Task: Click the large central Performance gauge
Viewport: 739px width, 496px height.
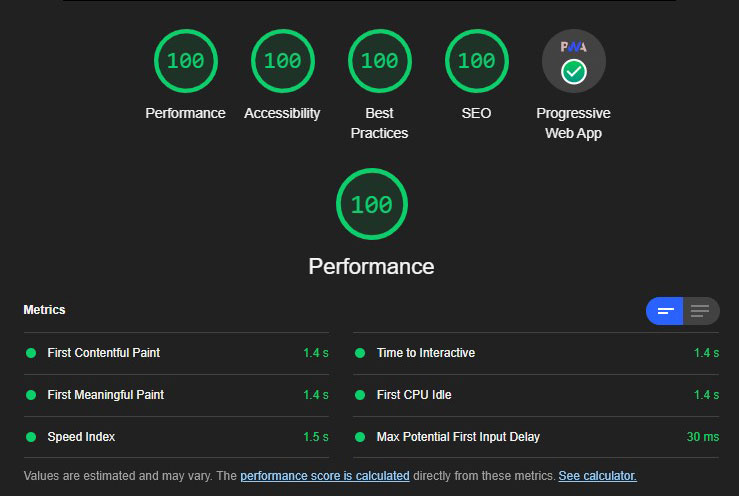Action: 371,205
